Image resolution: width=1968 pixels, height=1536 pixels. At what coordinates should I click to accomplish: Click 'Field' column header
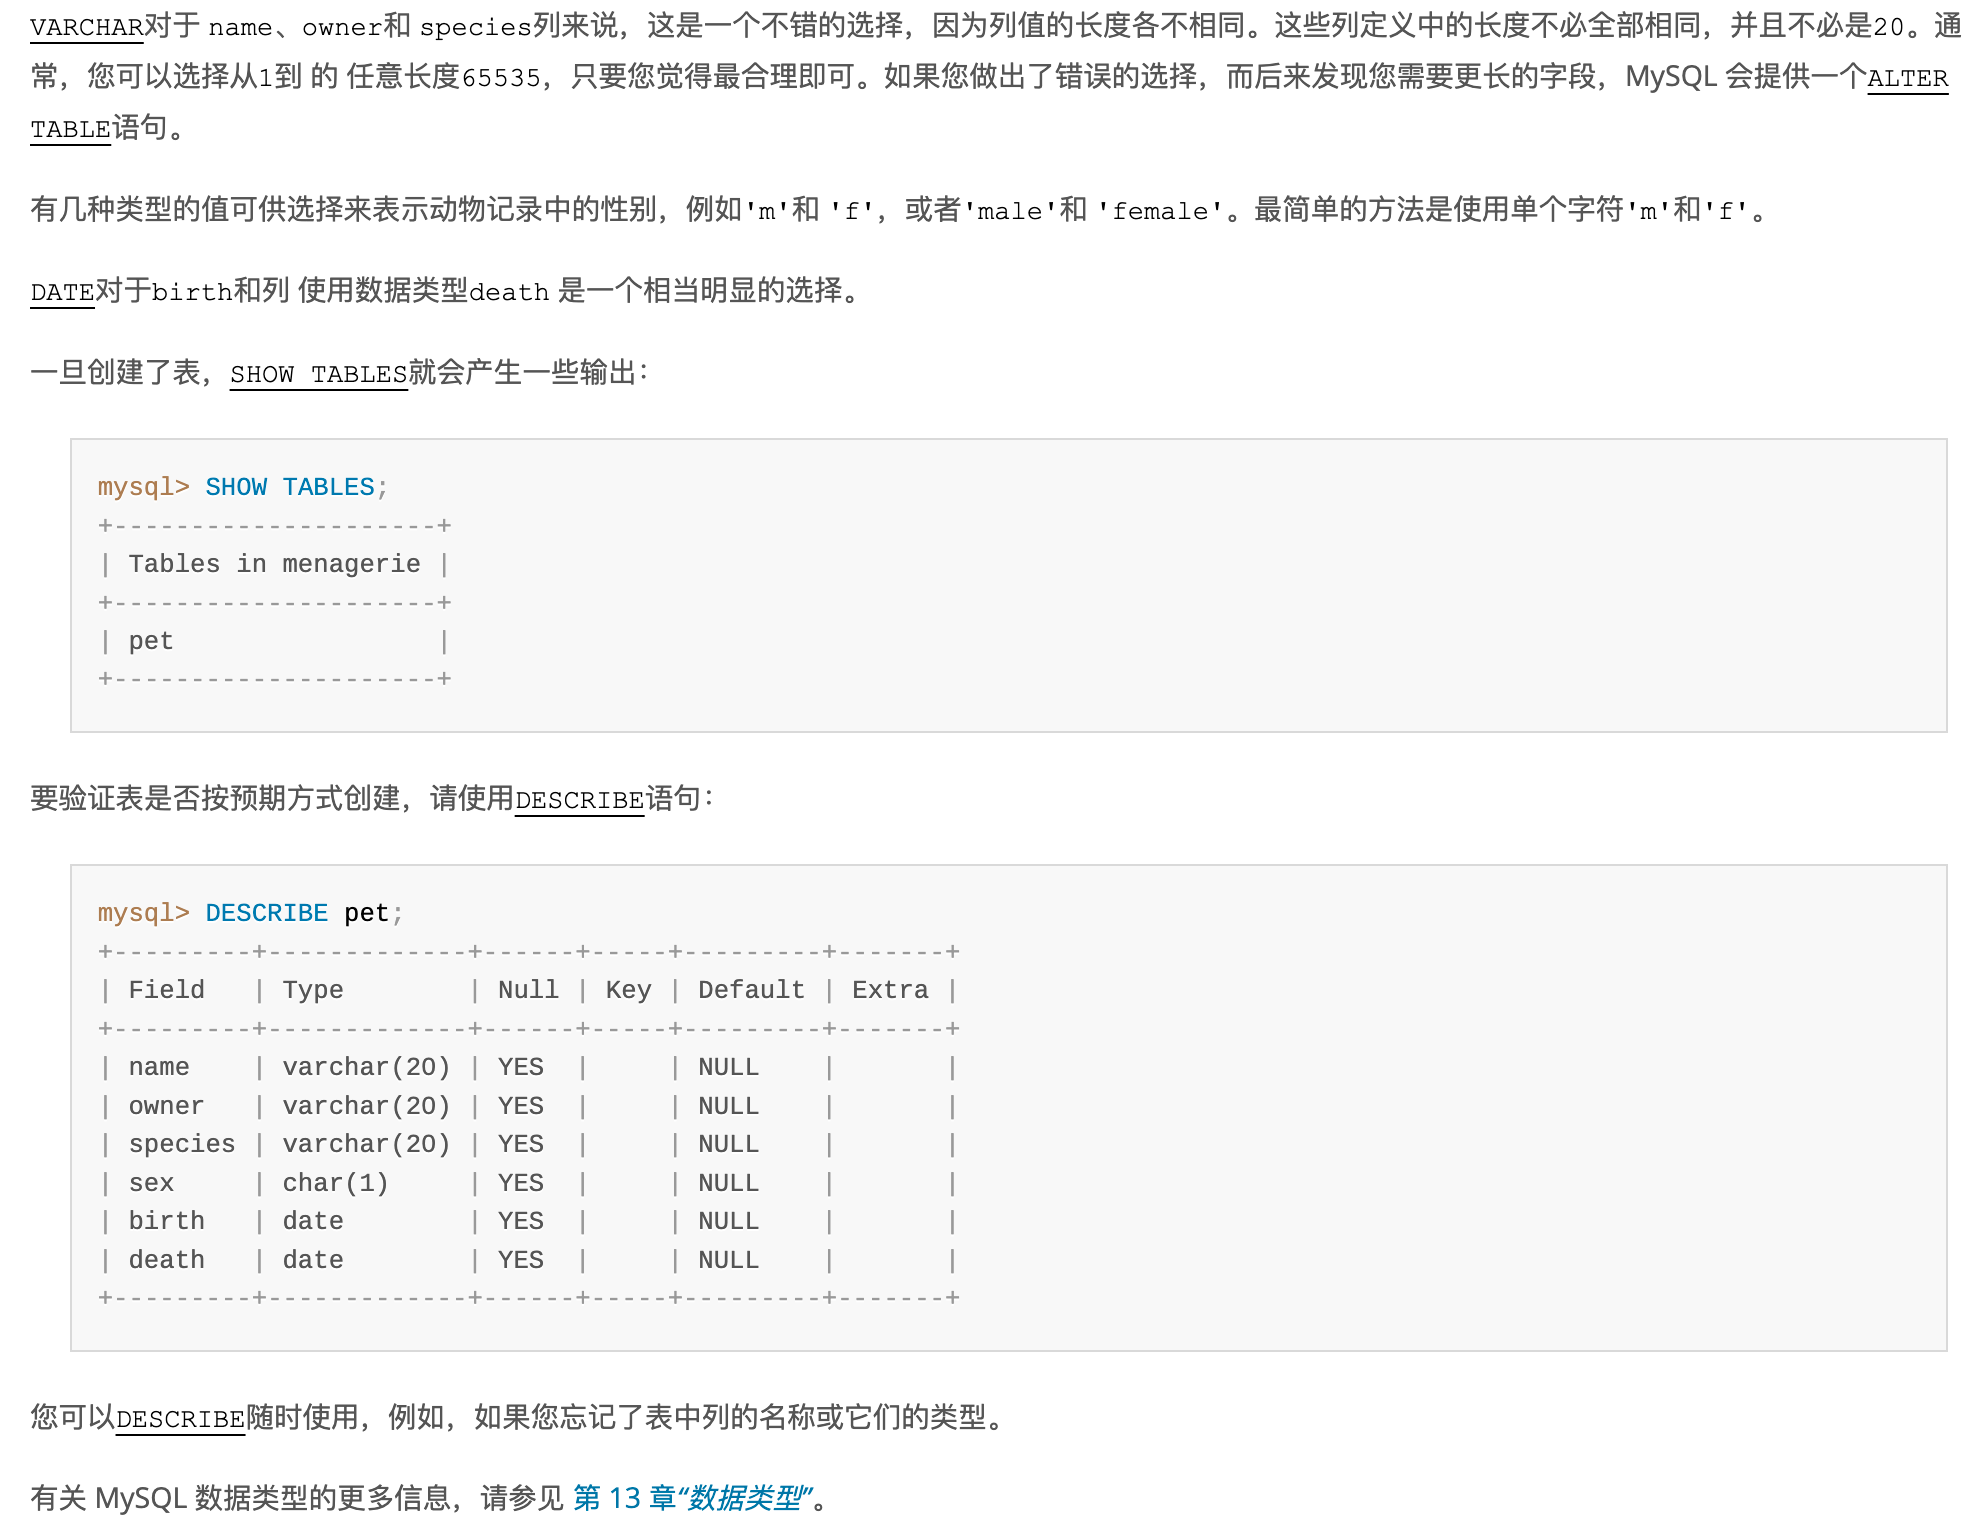pos(166,990)
